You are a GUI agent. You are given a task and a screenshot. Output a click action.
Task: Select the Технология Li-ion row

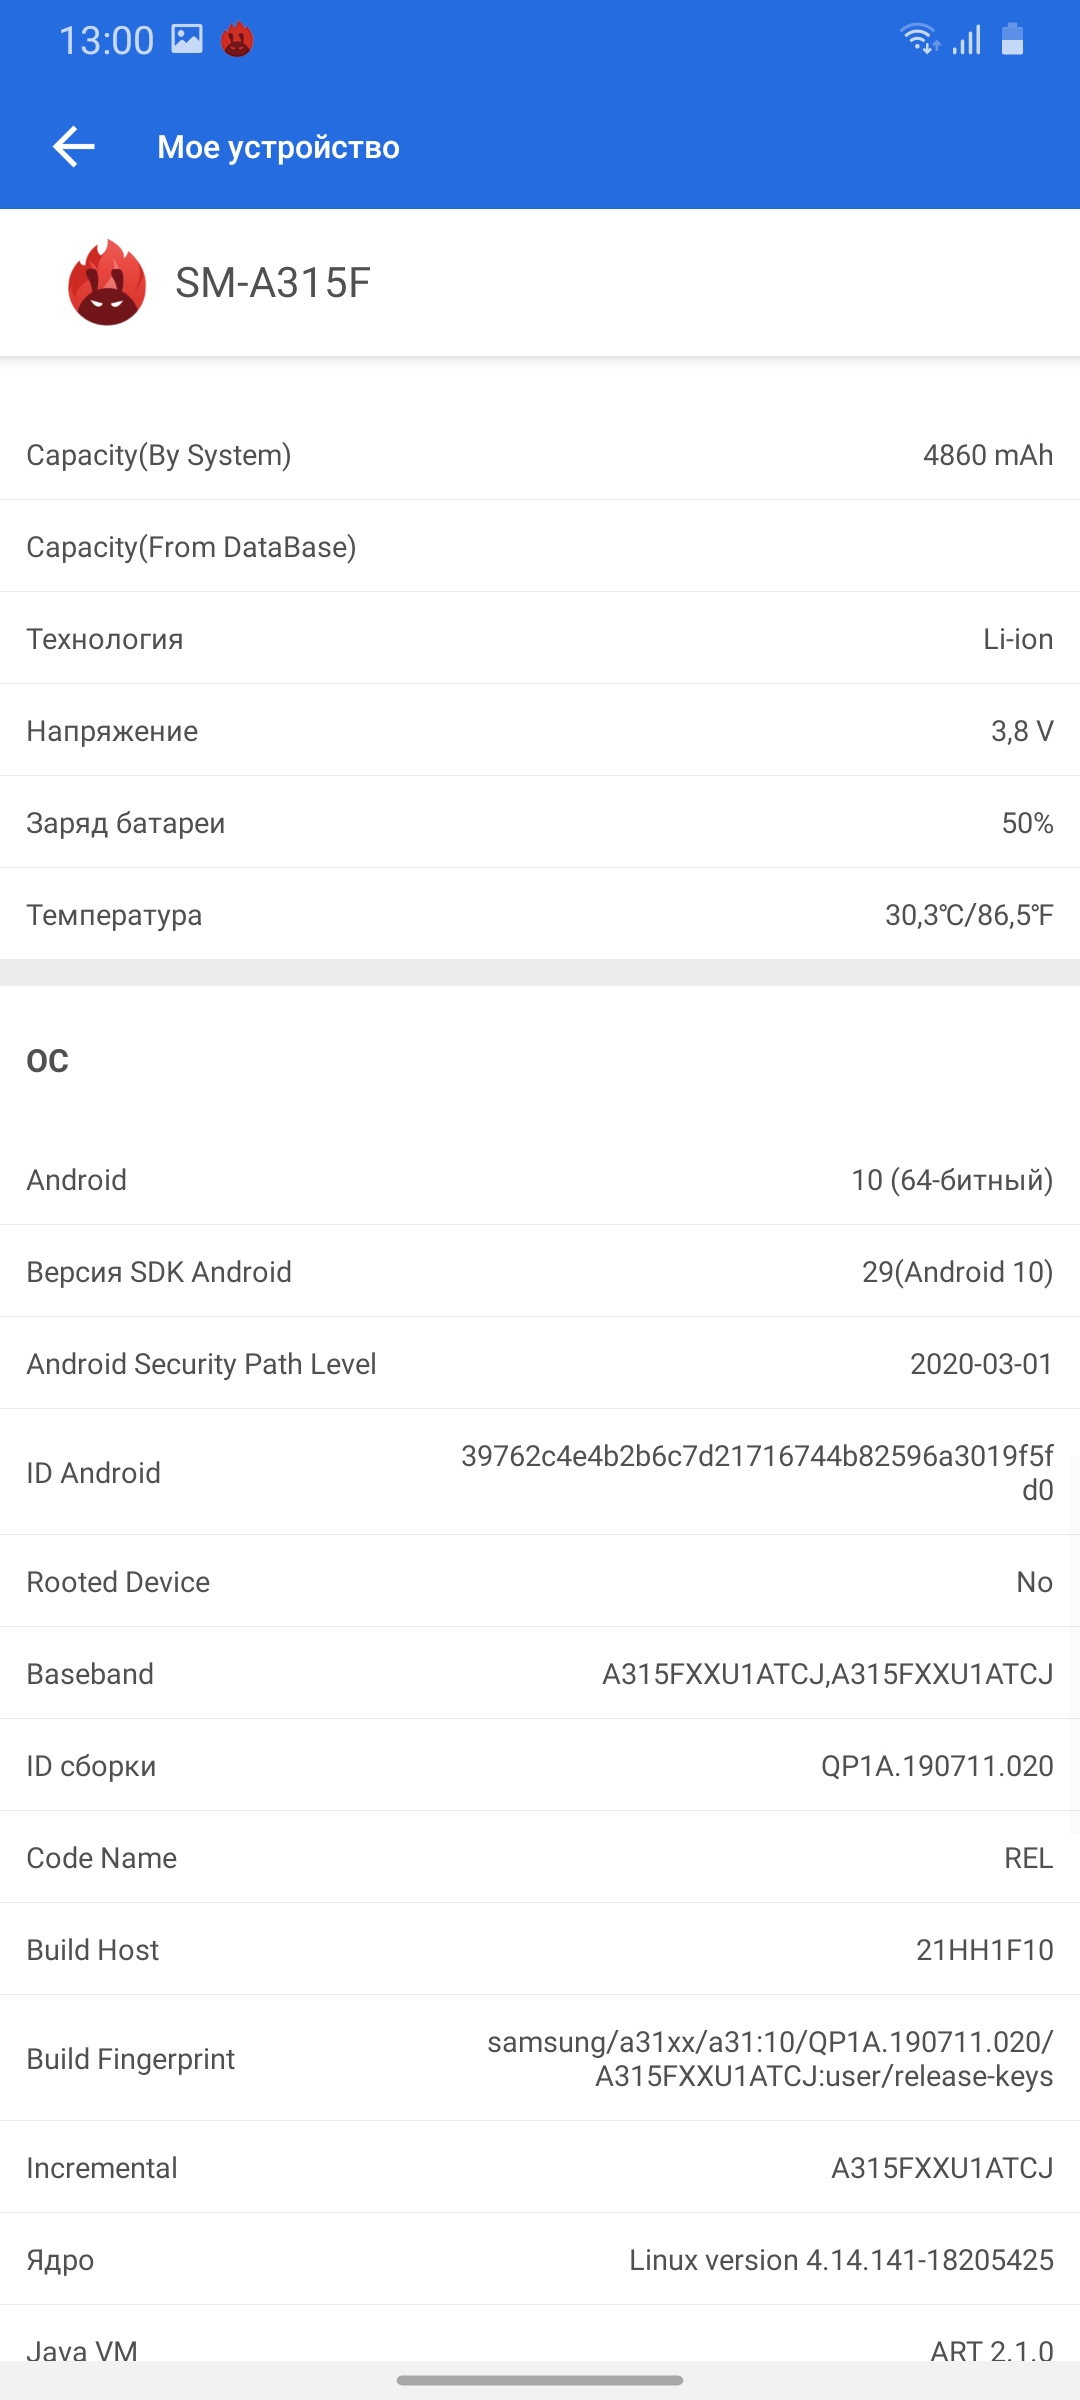click(x=540, y=639)
